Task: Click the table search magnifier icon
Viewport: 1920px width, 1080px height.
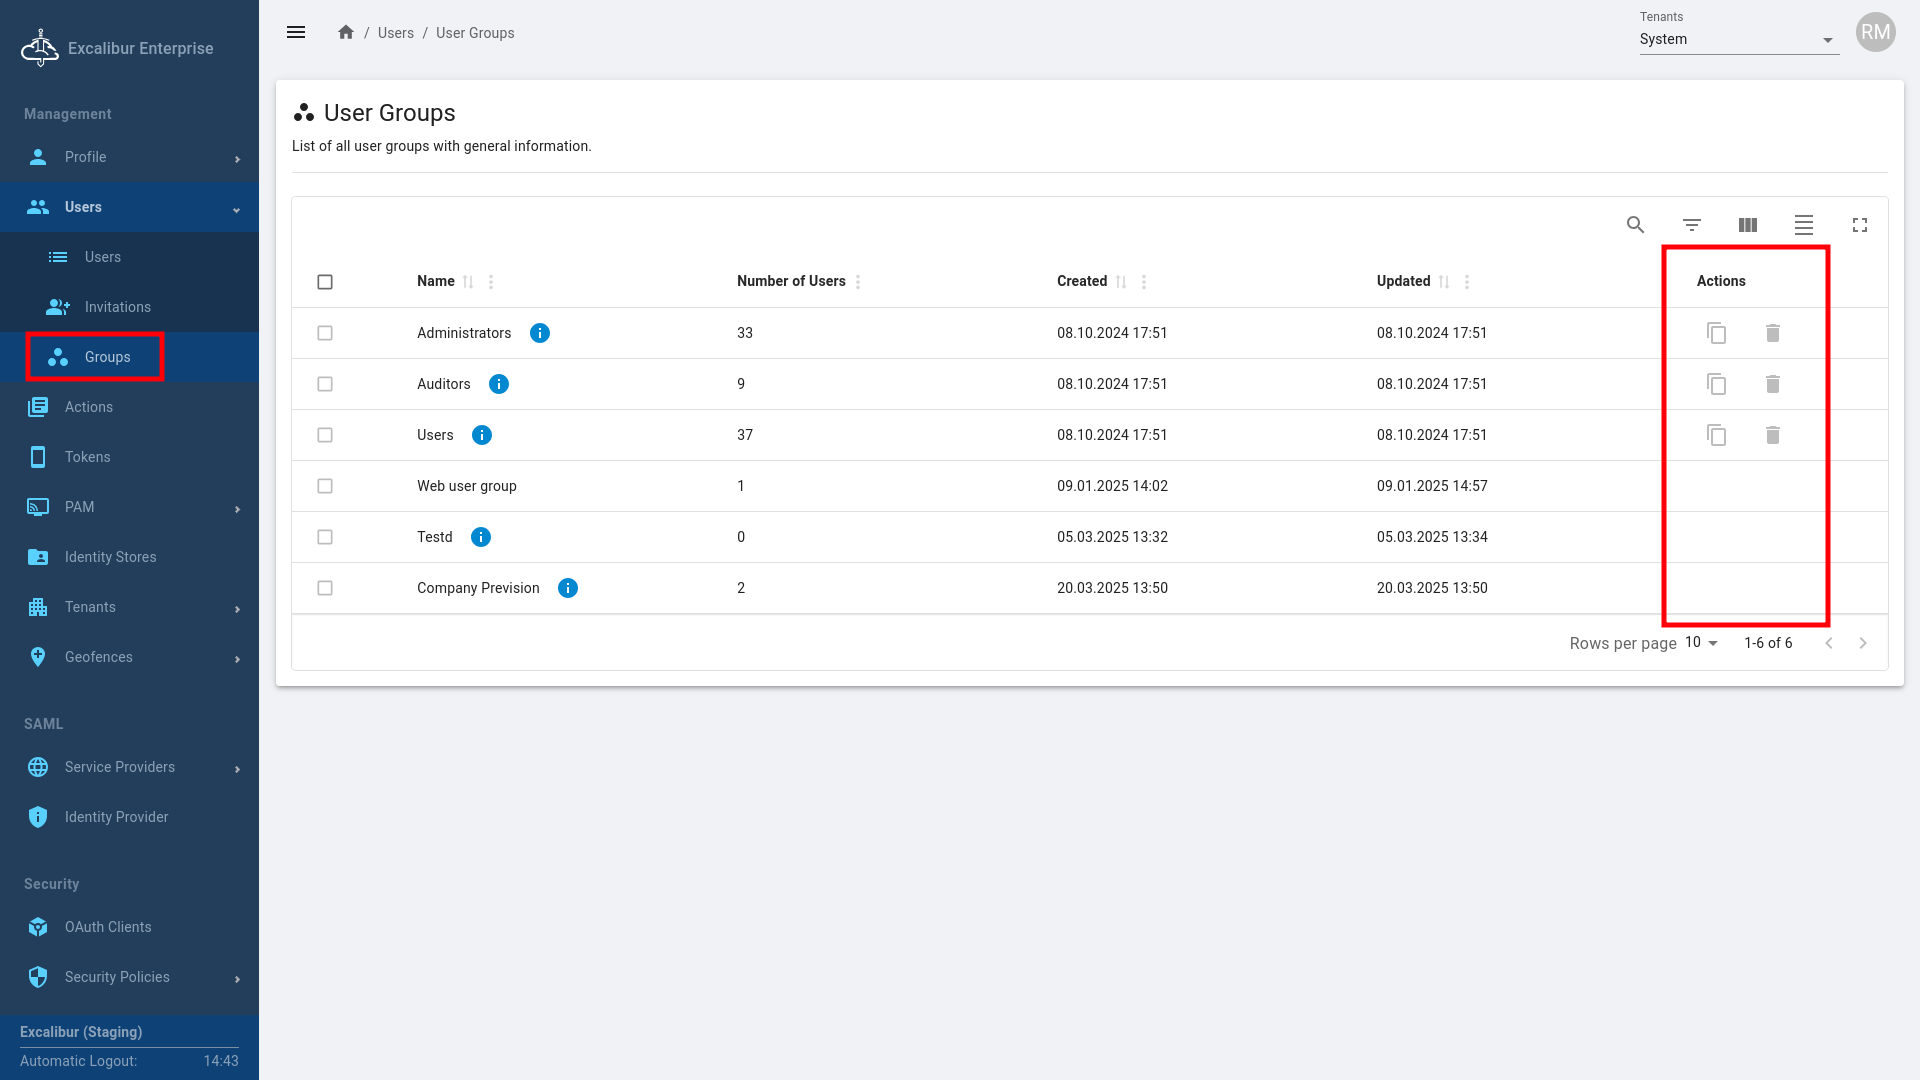Action: point(1635,225)
